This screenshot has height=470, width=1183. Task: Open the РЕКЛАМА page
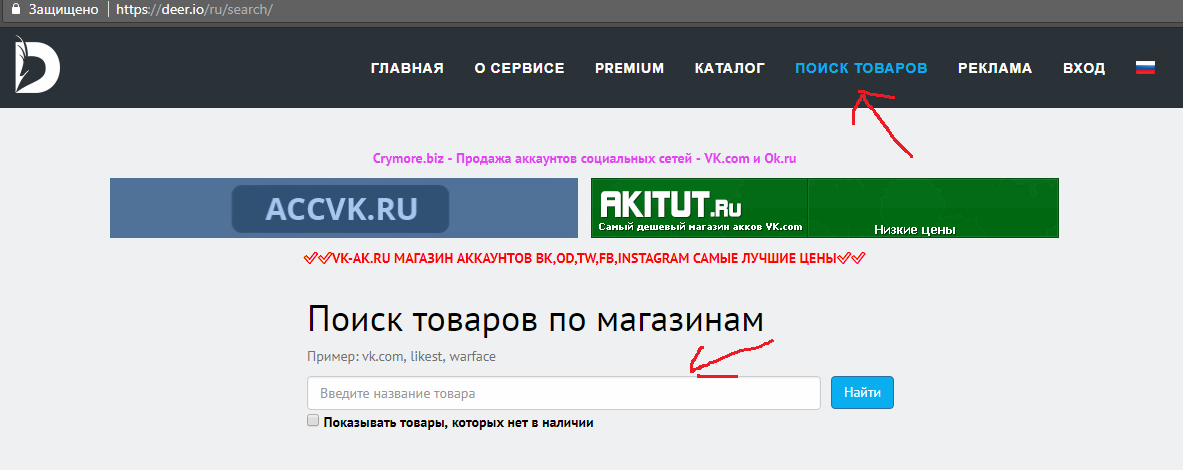[x=995, y=68]
